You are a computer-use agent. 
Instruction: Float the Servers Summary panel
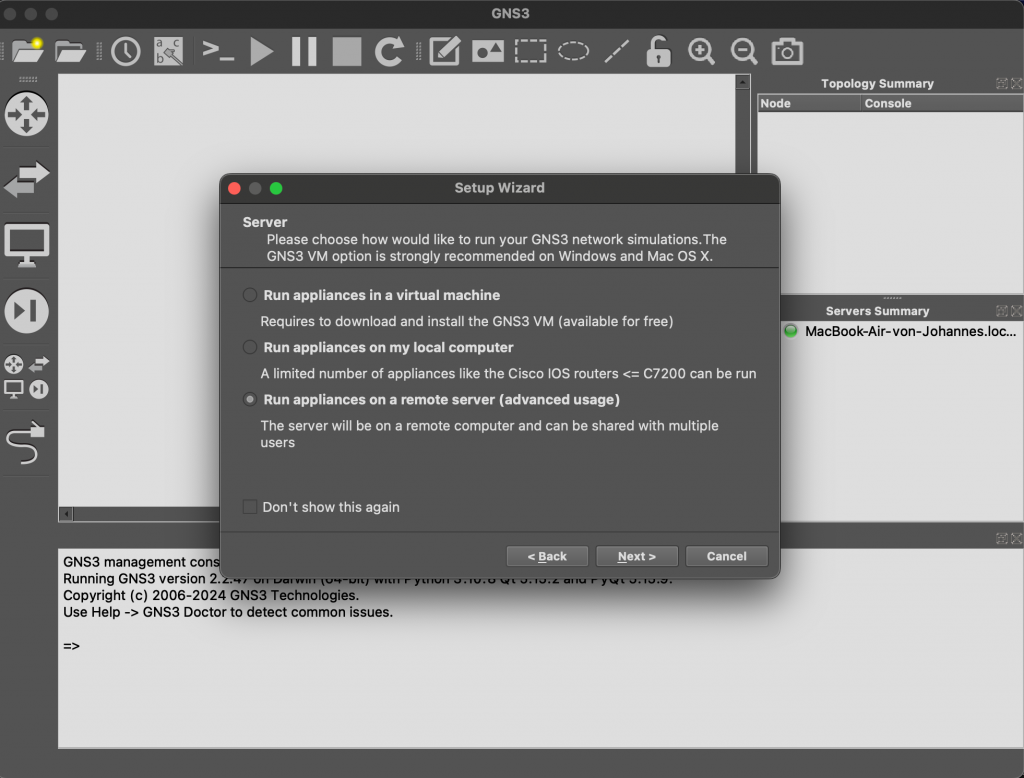(x=1002, y=311)
